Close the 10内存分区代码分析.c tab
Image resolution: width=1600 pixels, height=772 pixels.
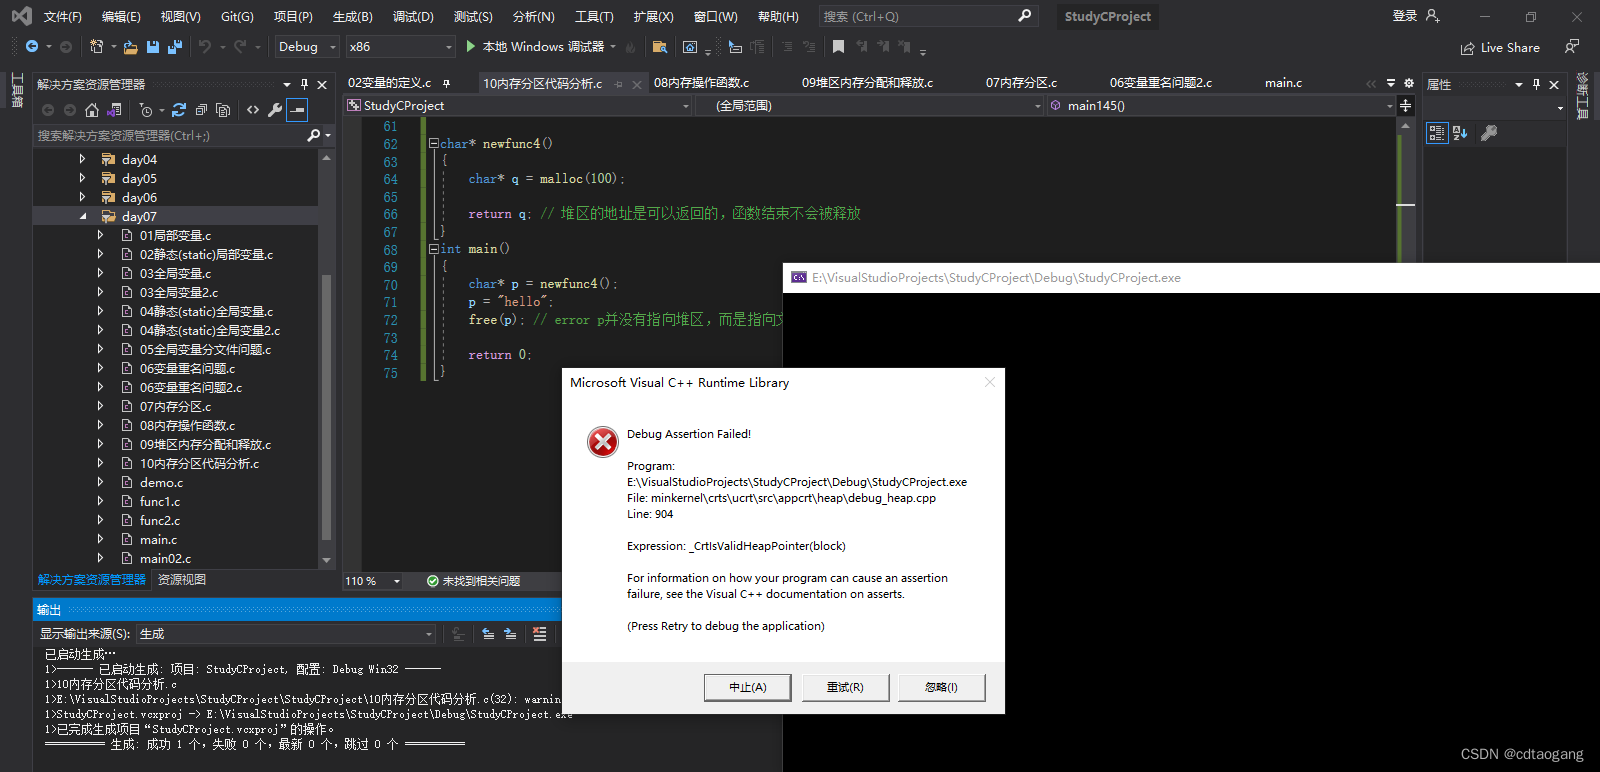pyautogui.click(x=637, y=84)
